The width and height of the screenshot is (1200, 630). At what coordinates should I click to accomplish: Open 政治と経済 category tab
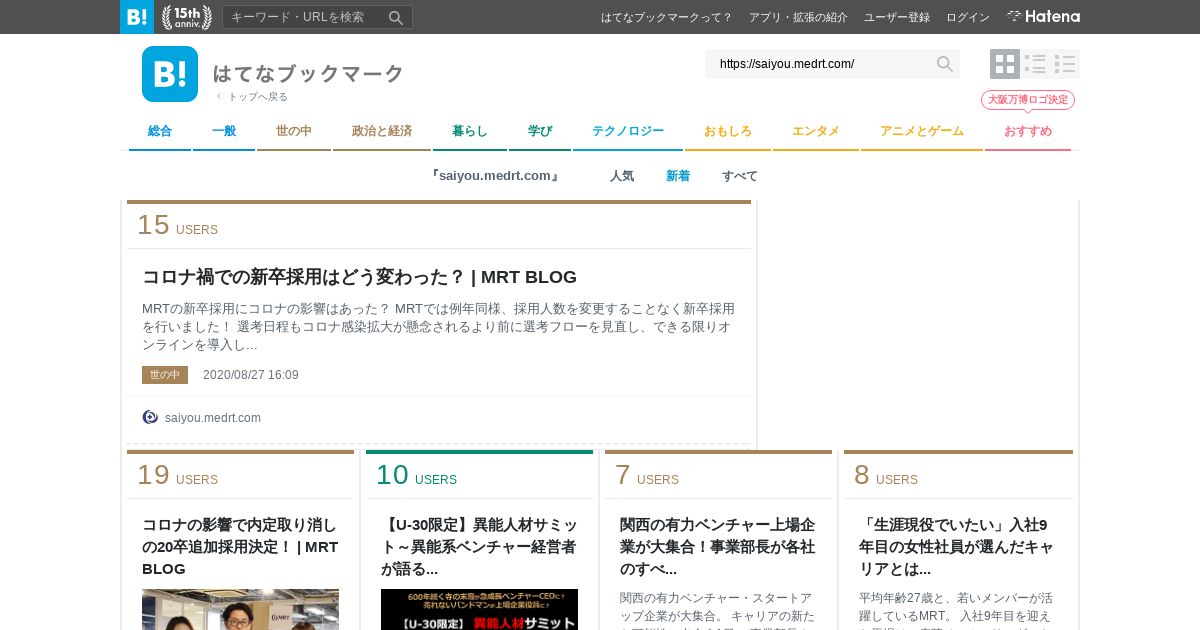pos(382,131)
